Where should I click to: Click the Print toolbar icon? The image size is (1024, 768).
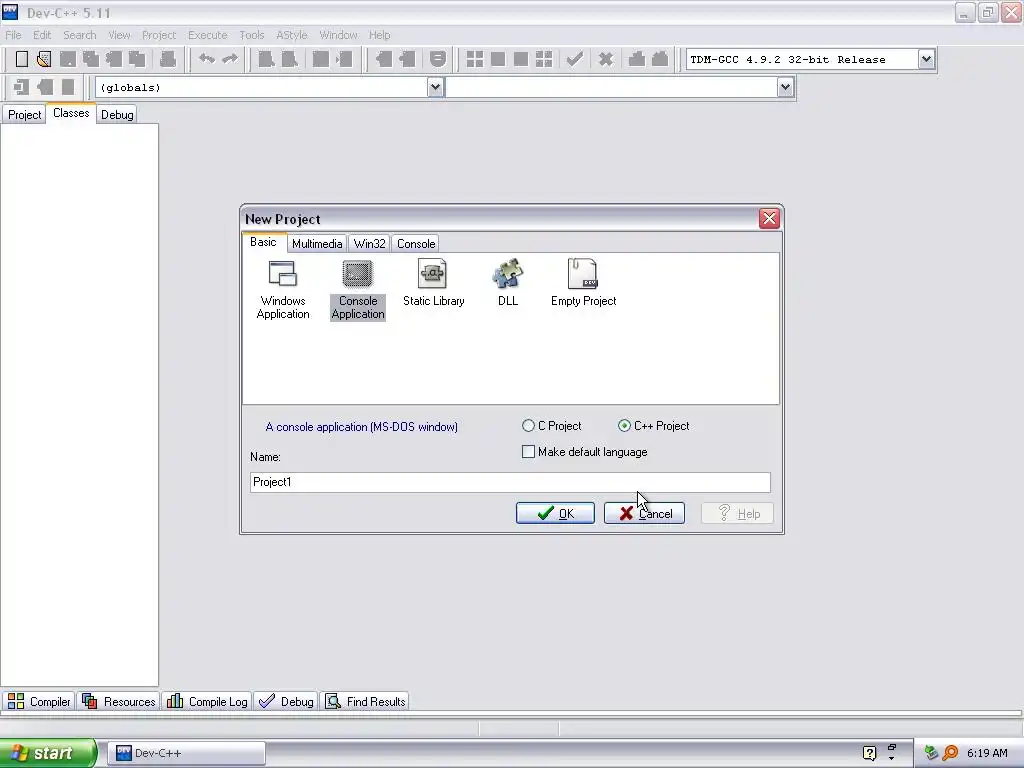(x=168, y=59)
